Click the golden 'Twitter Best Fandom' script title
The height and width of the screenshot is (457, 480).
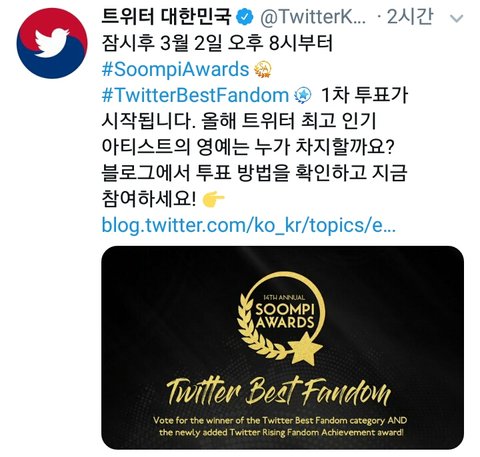279,392
